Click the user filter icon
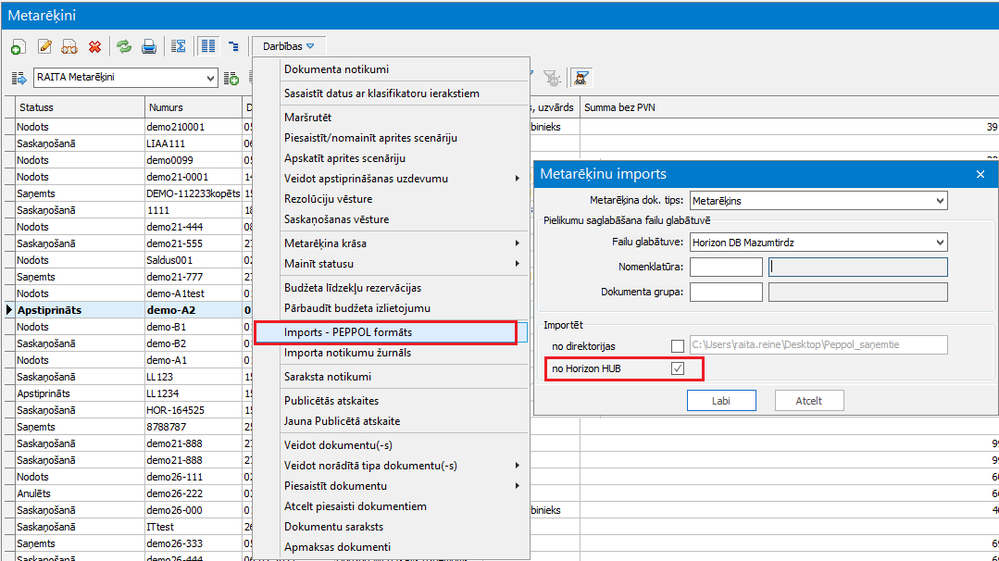This screenshot has width=999, height=561. click(580, 78)
